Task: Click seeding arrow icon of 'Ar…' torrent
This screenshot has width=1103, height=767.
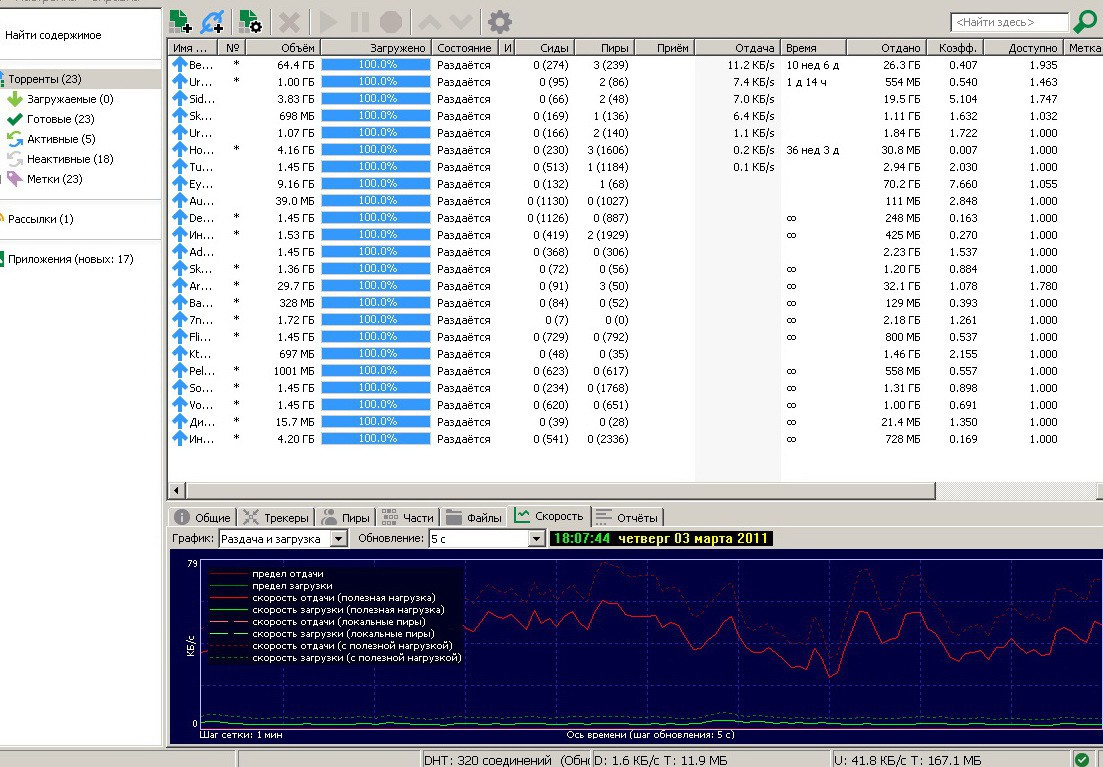Action: (x=179, y=286)
